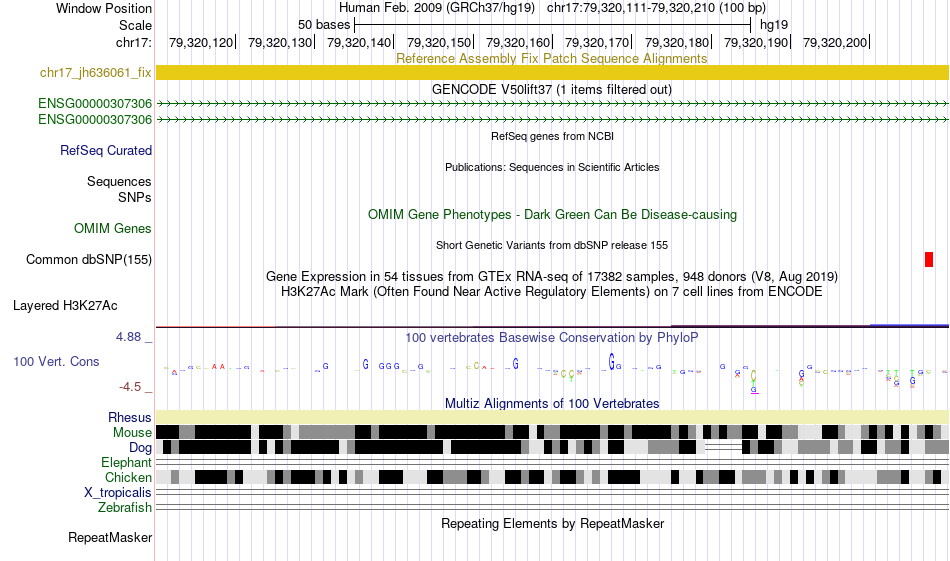
Task: Click the Scale label
Action: tap(135, 25)
